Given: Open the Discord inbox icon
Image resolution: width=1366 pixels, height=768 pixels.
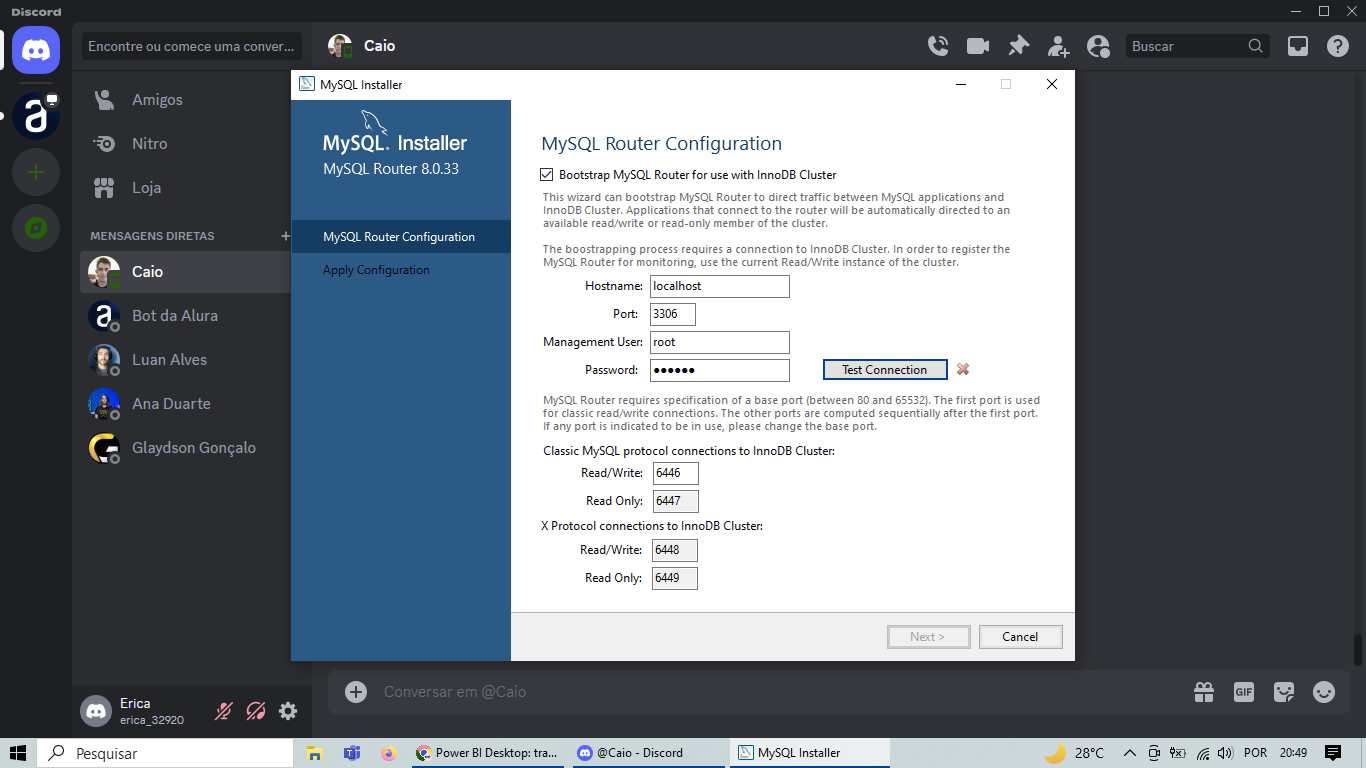Looking at the screenshot, I should 1297,46.
